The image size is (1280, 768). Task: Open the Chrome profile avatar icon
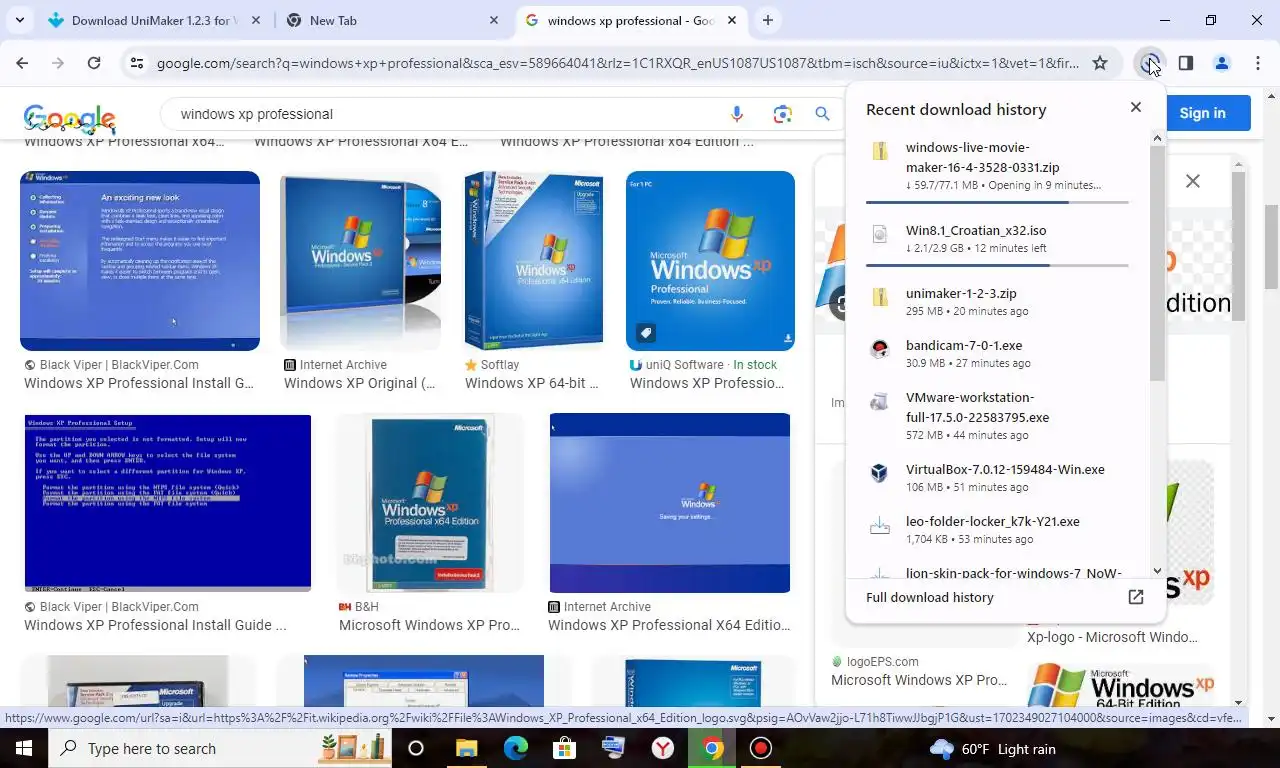1221,63
